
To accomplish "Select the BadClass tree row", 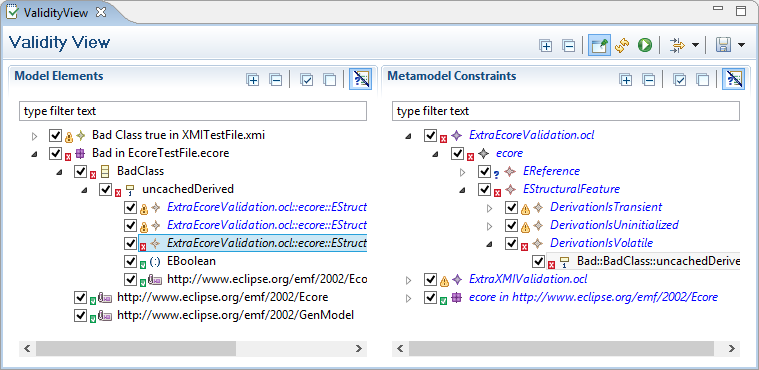I will tap(140, 171).
